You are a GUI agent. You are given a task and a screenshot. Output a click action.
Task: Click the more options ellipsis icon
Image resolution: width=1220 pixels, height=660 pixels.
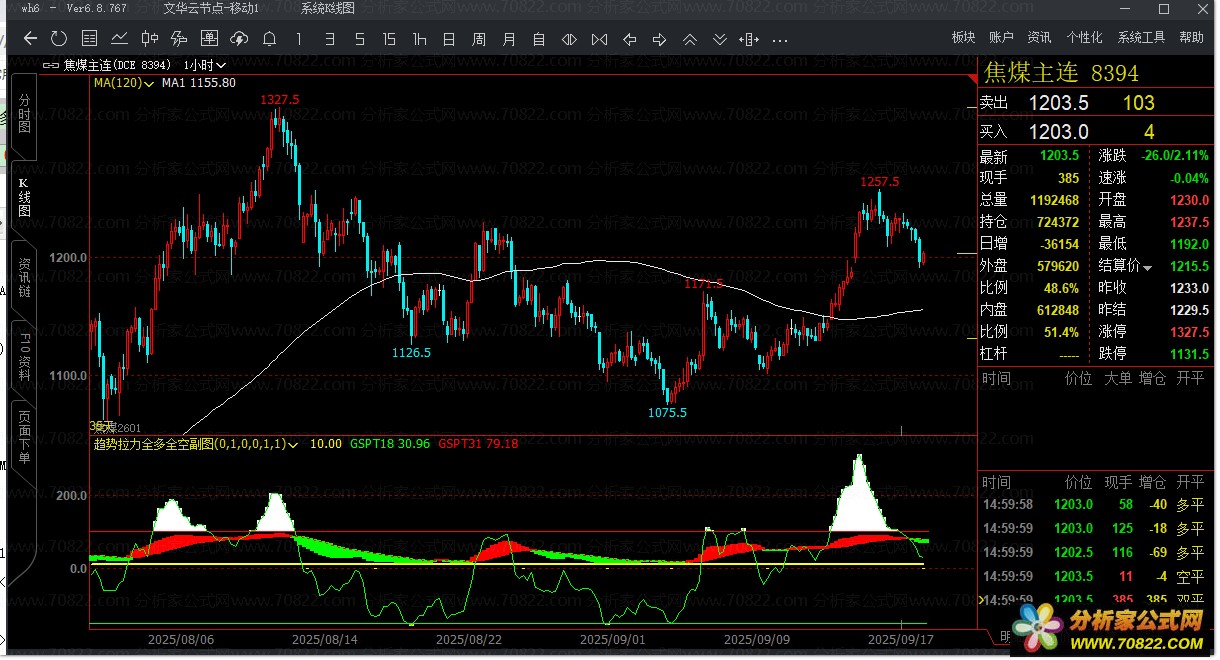point(779,40)
